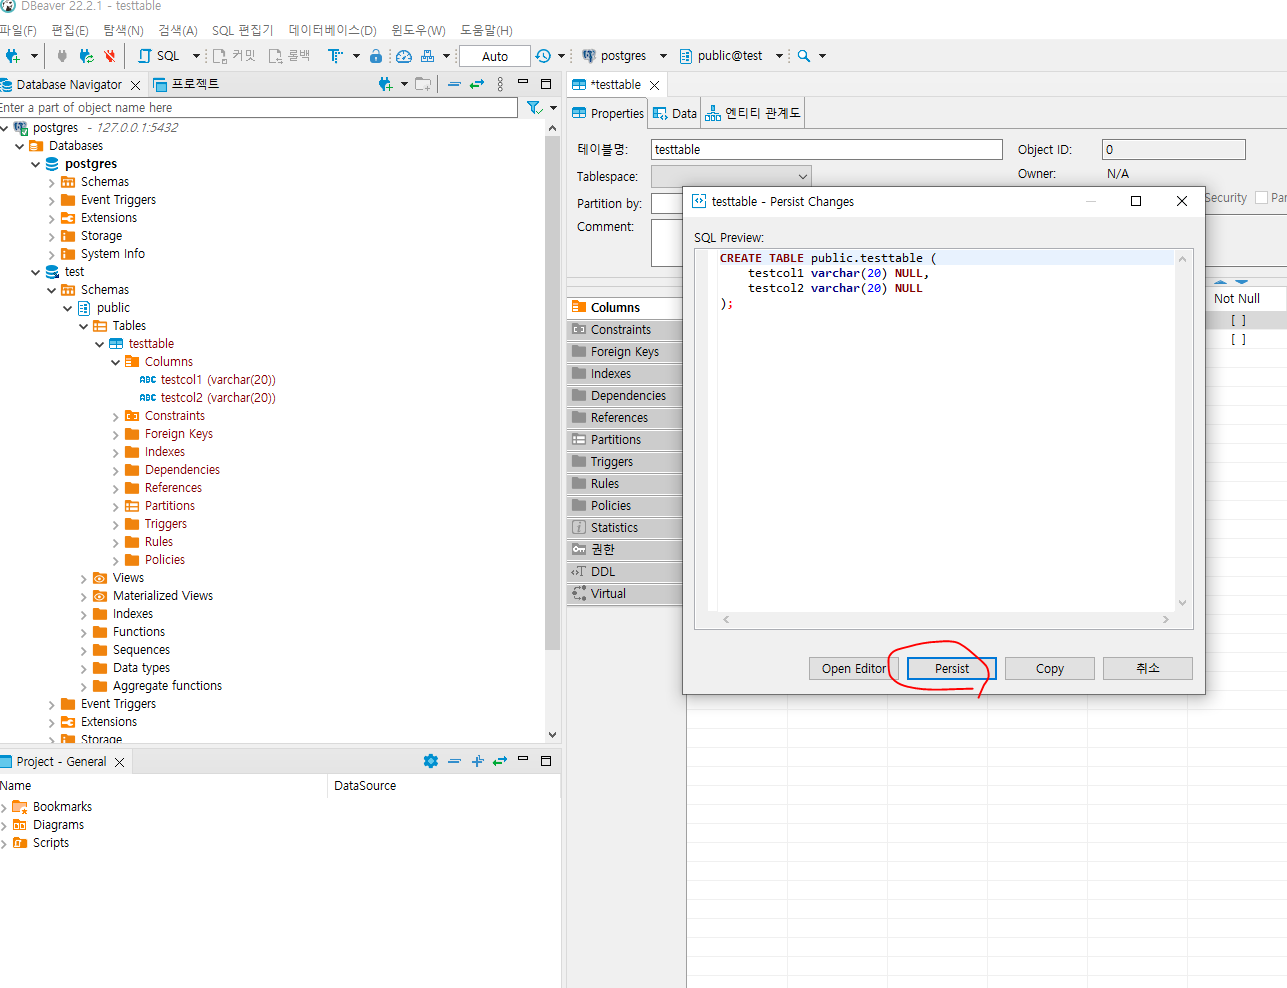The image size is (1287, 988).
Task: Switch to the 프로젝트 tab
Action: (186, 84)
